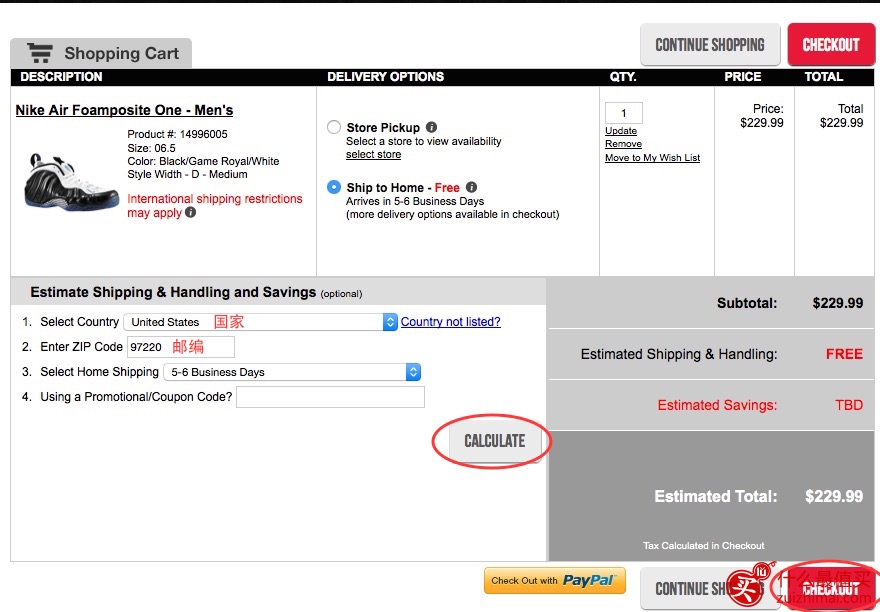Open info icon next to Store Pickup

pos(431,127)
